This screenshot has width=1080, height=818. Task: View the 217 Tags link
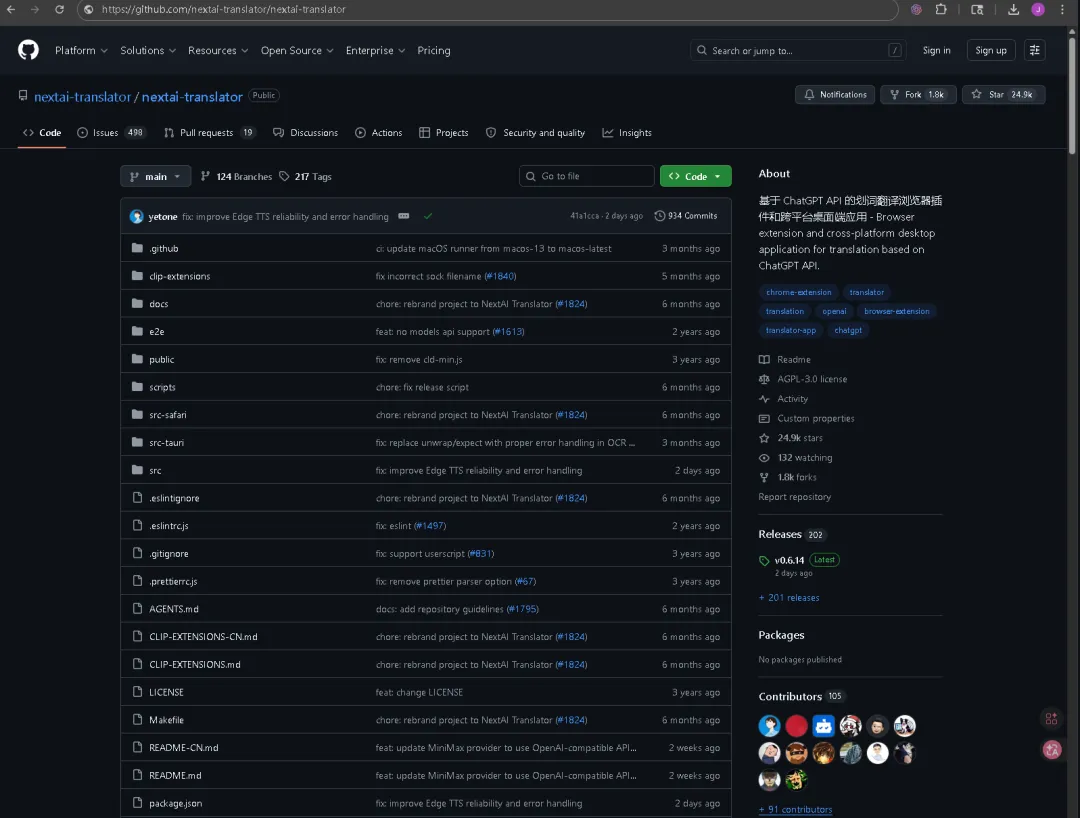coord(305,176)
